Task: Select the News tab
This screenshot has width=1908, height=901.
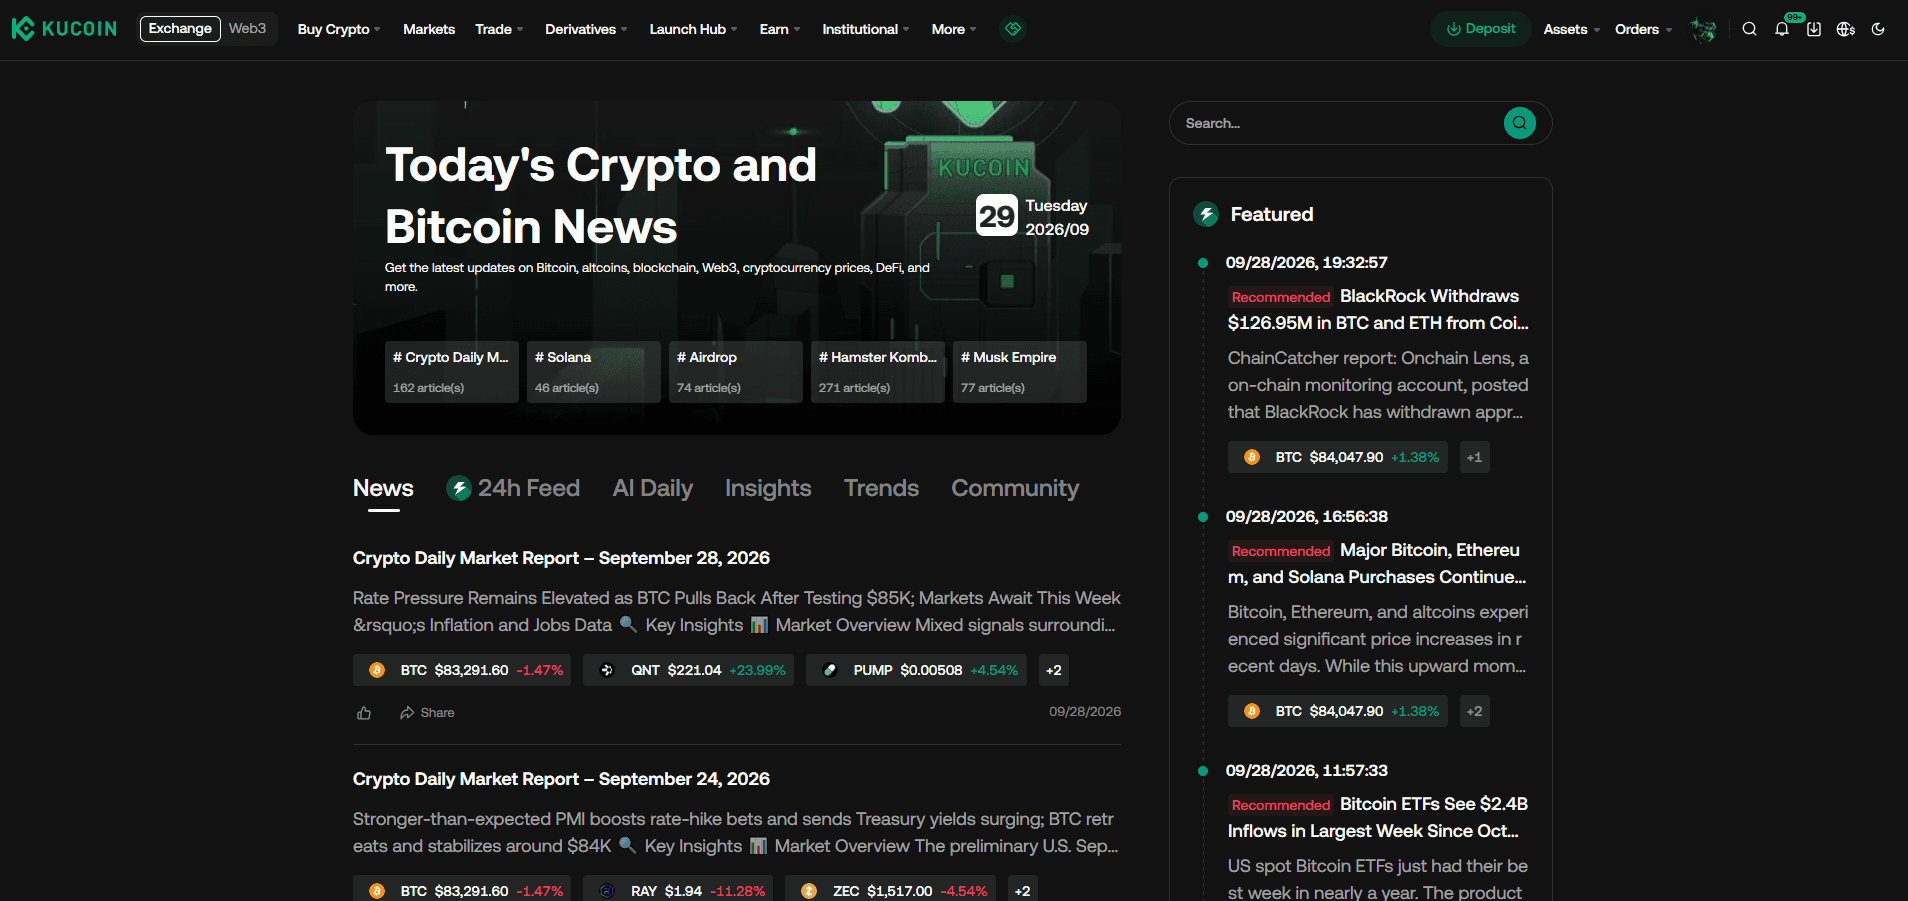Action: click(383, 488)
